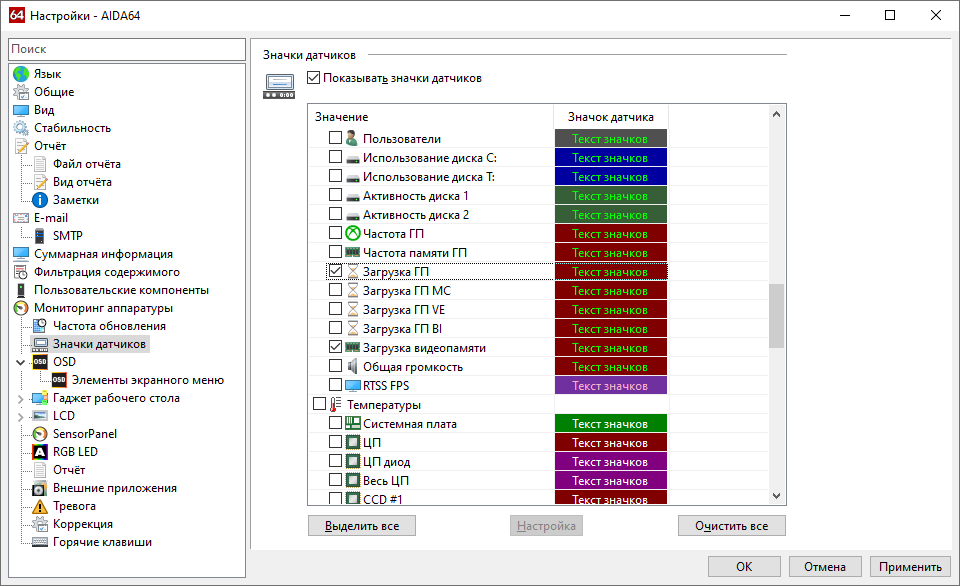Check the Использование диска C: box

(x=336, y=156)
